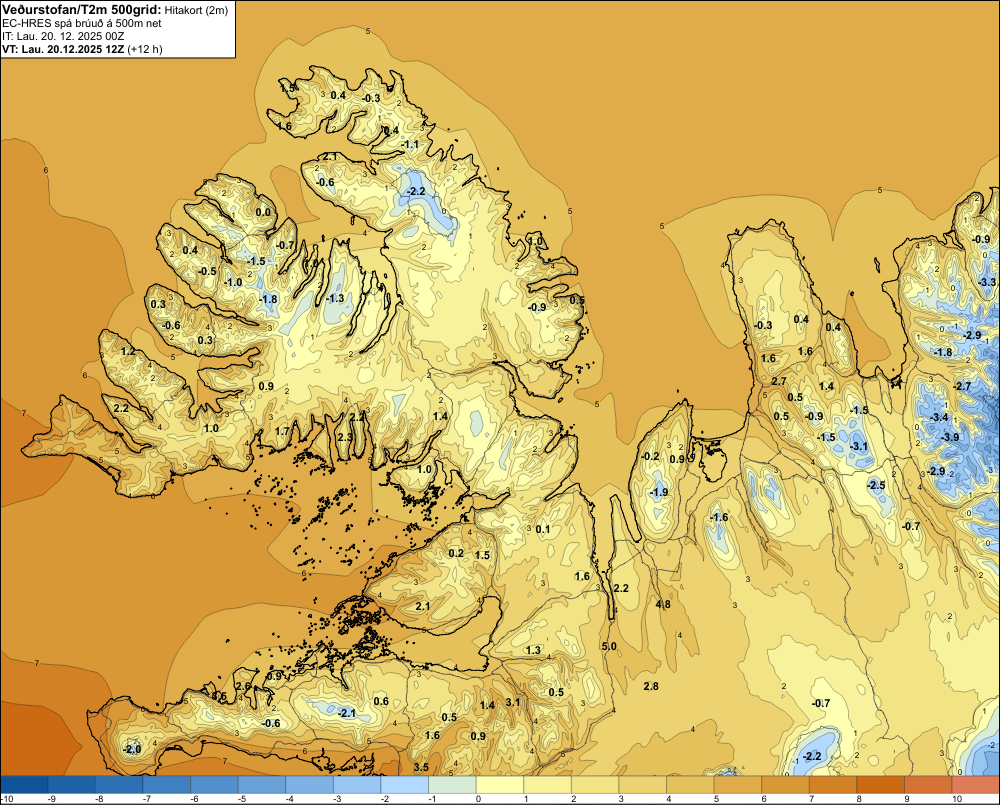Select the 2.6 temperature label
Viewport: 1000px width, 805px height.
(x=243, y=686)
